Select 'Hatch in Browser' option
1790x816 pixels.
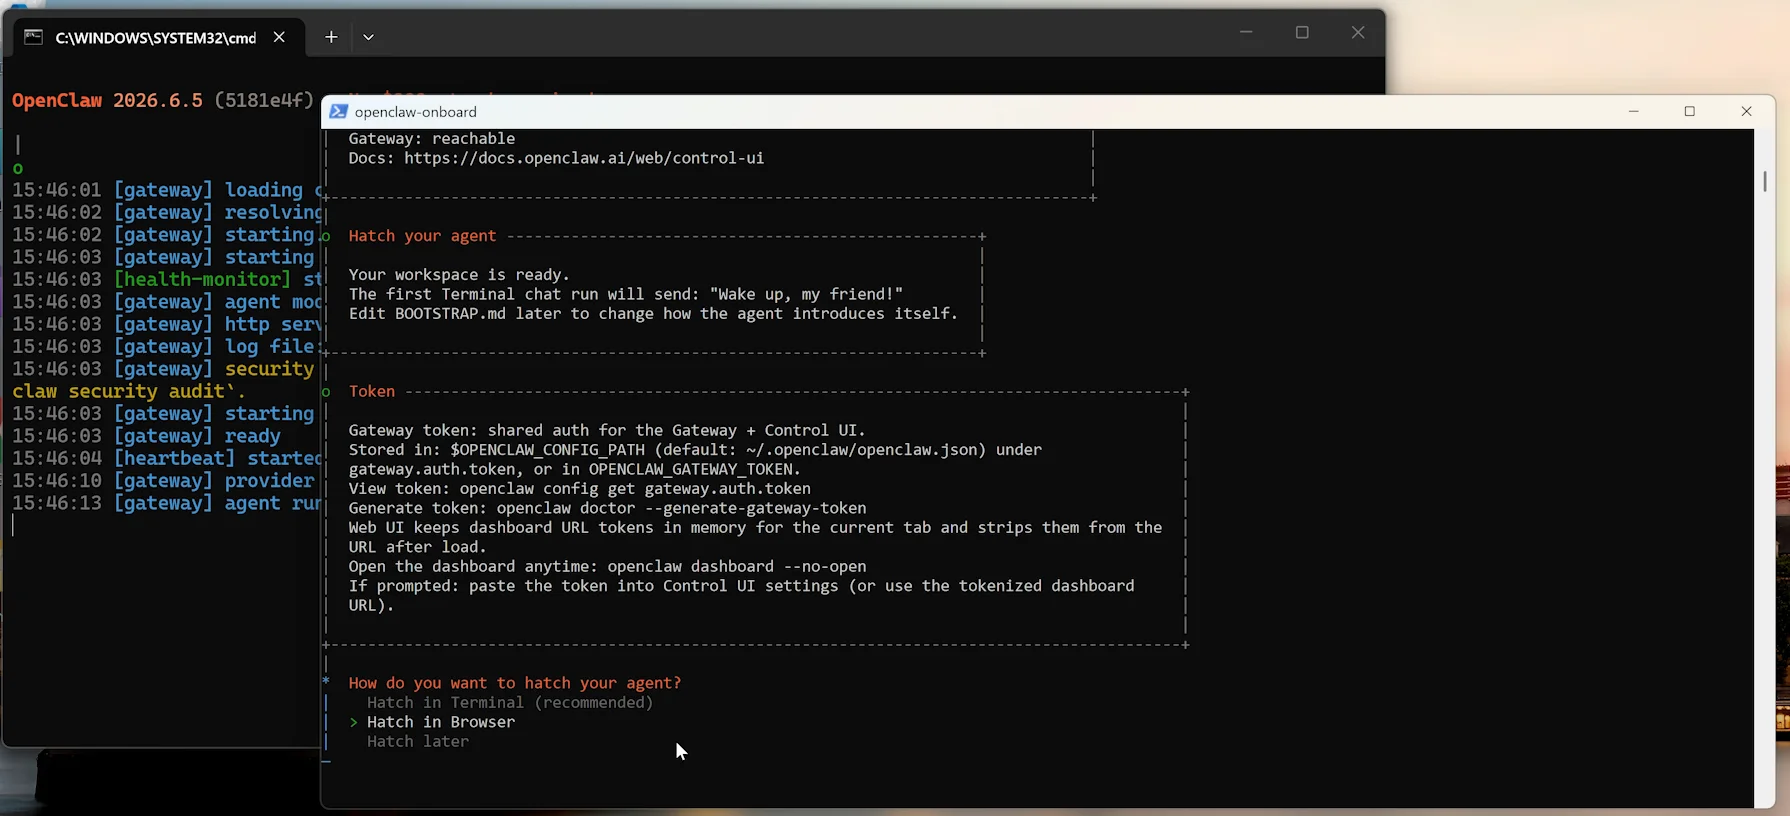[441, 722]
